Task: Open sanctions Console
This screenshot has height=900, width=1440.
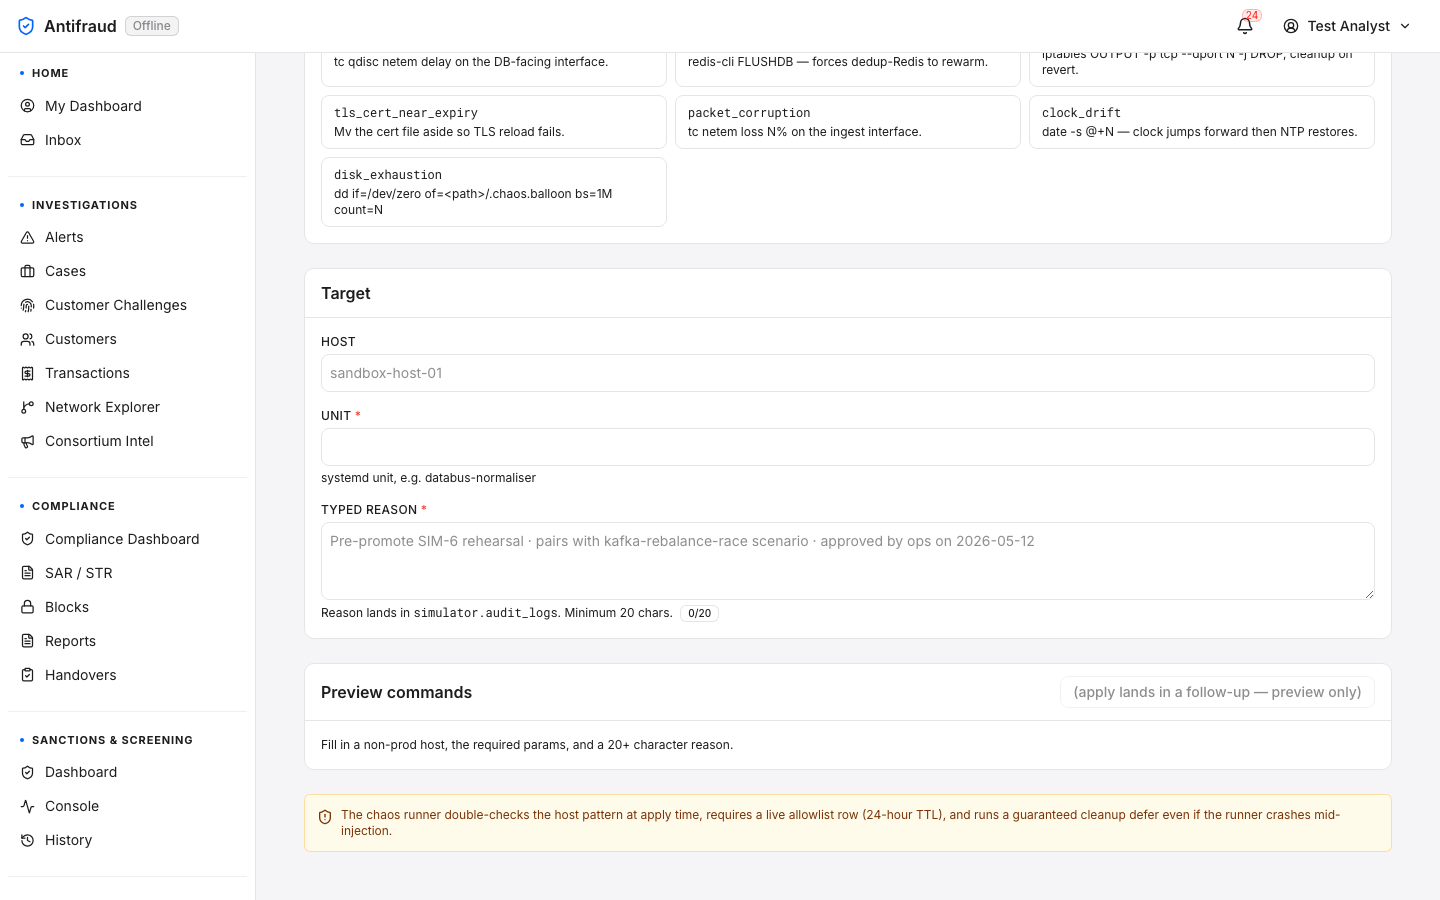Action: tap(72, 806)
